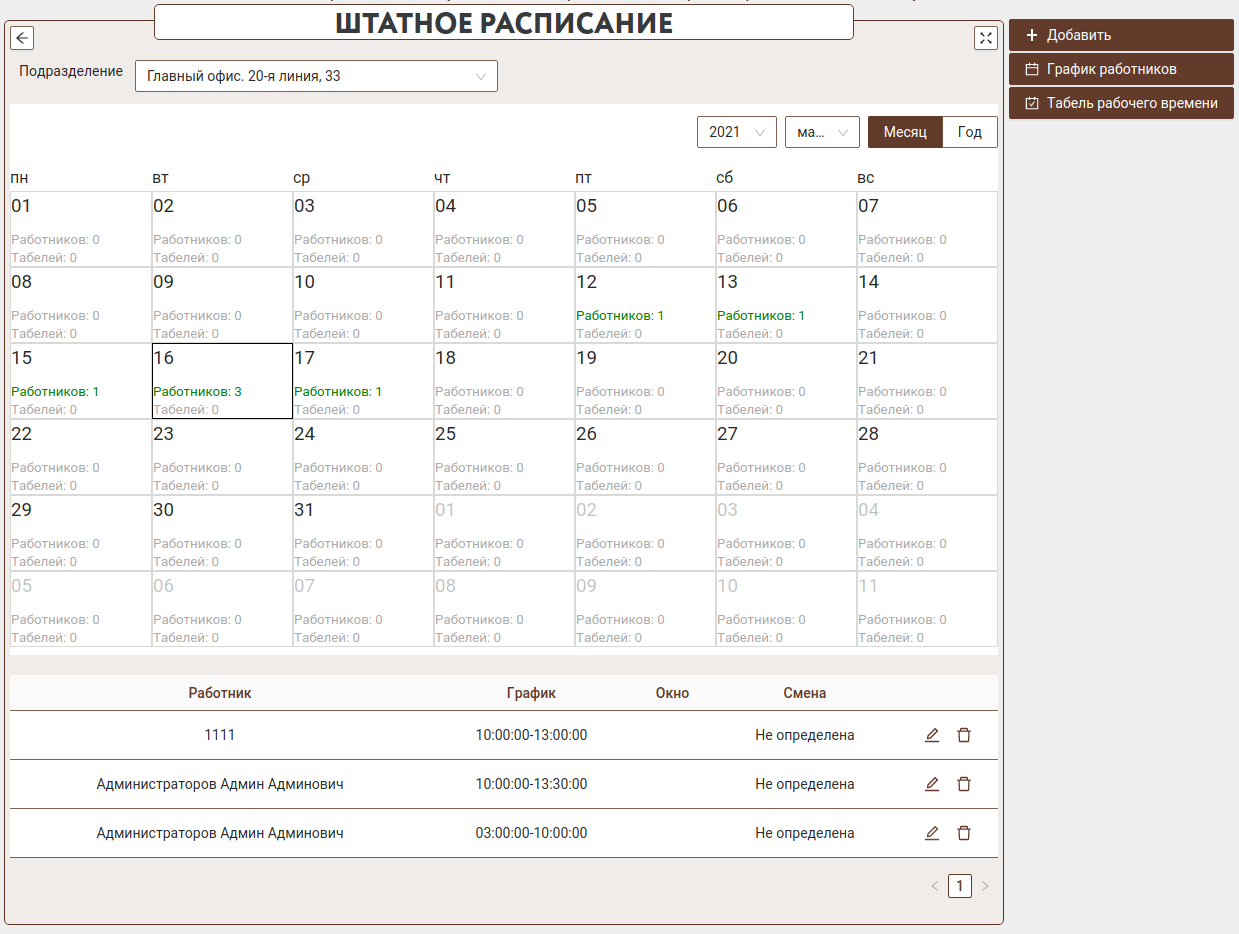
Task: Switch calendar to Месяц view
Action: [905, 132]
